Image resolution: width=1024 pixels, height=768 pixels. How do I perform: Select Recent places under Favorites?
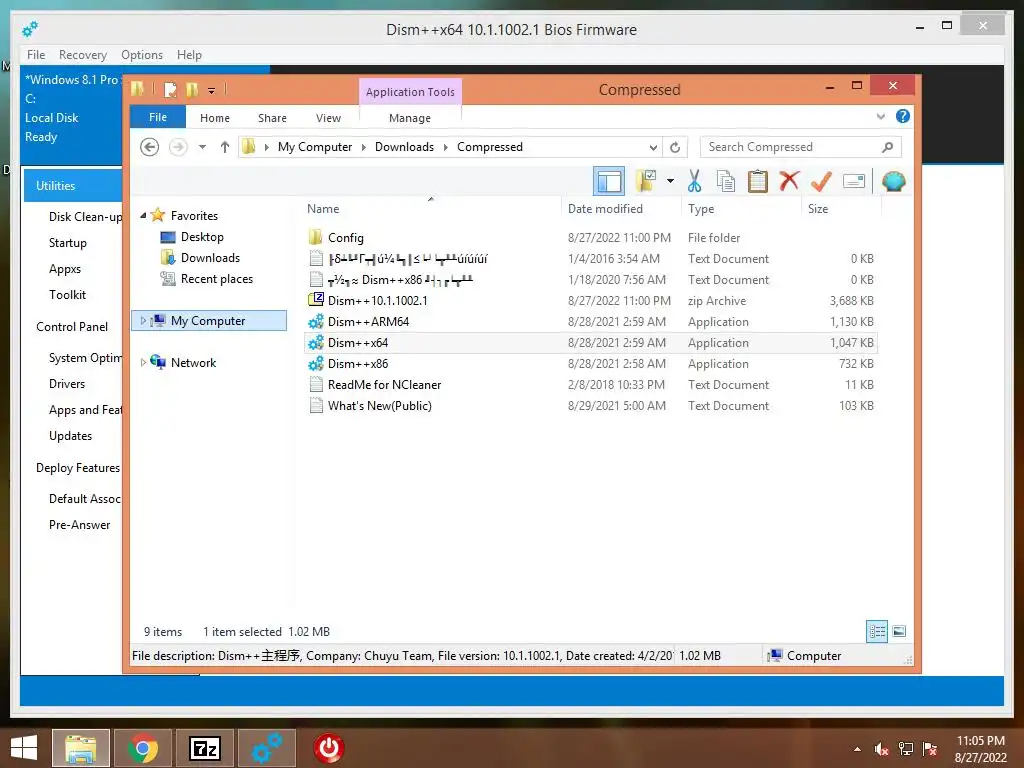[217, 279]
